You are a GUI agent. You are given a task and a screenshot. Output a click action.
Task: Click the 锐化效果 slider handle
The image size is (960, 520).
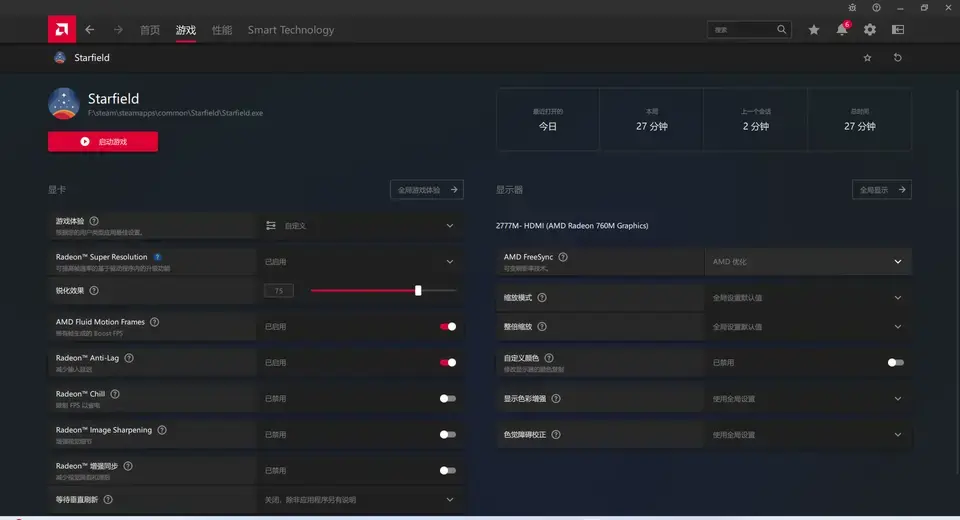pos(418,290)
